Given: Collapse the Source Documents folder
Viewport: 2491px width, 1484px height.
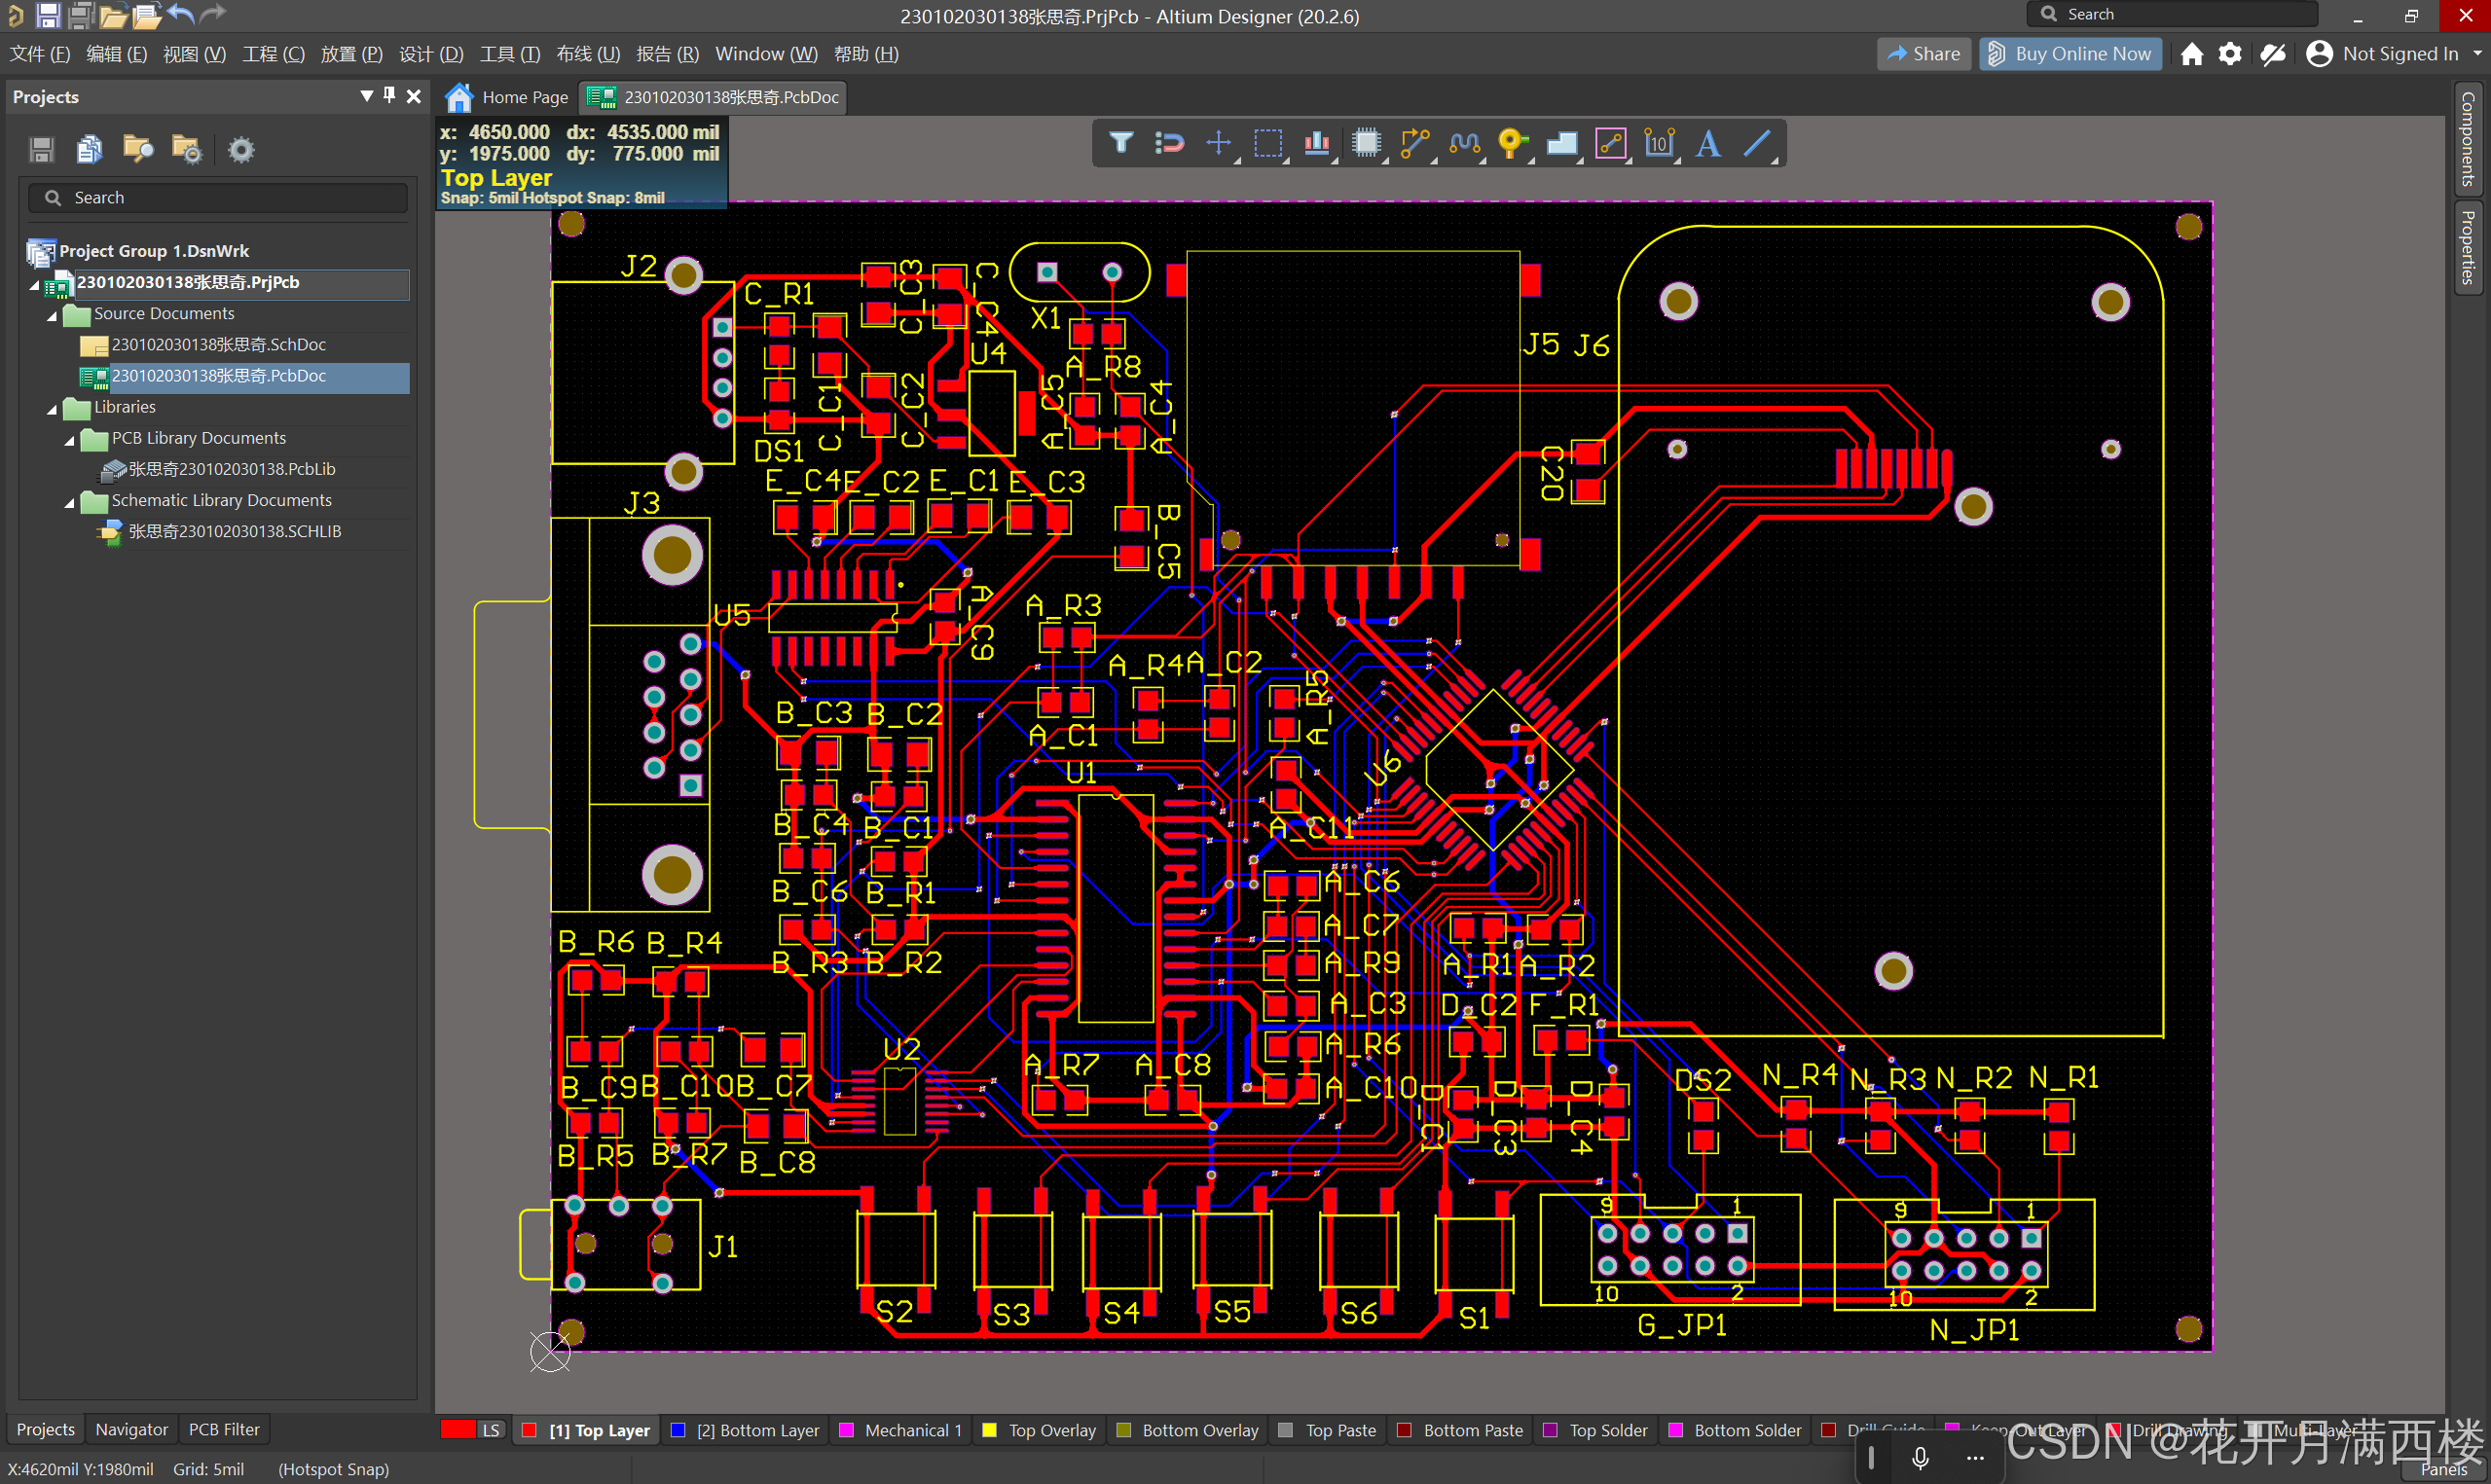Looking at the screenshot, I should click(x=52, y=315).
